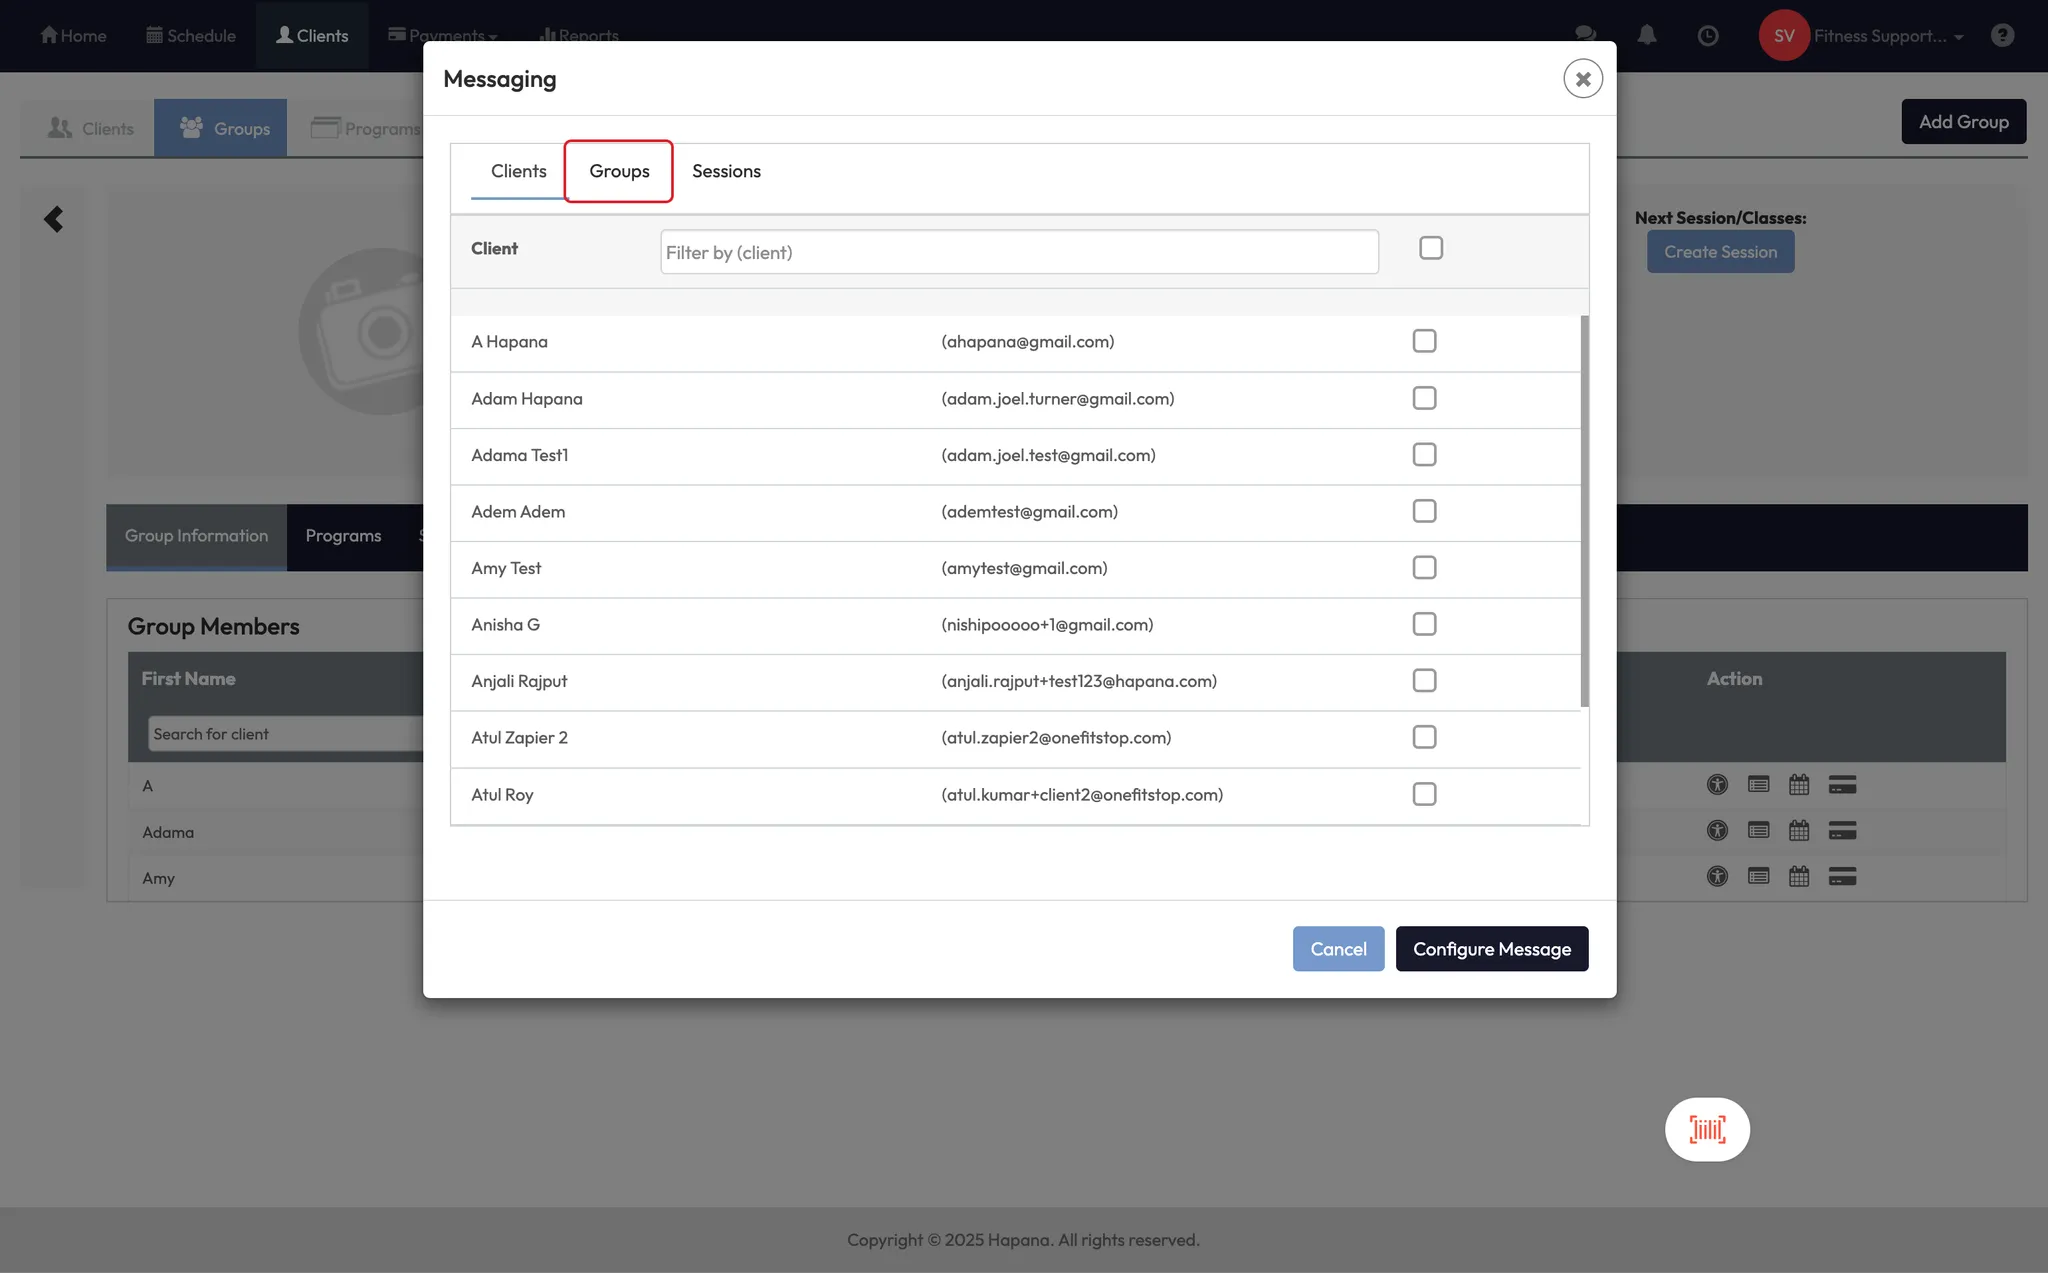Screen dimensions: 2048x1273
Task: Open the chat messages icon
Action: [x=1585, y=33]
